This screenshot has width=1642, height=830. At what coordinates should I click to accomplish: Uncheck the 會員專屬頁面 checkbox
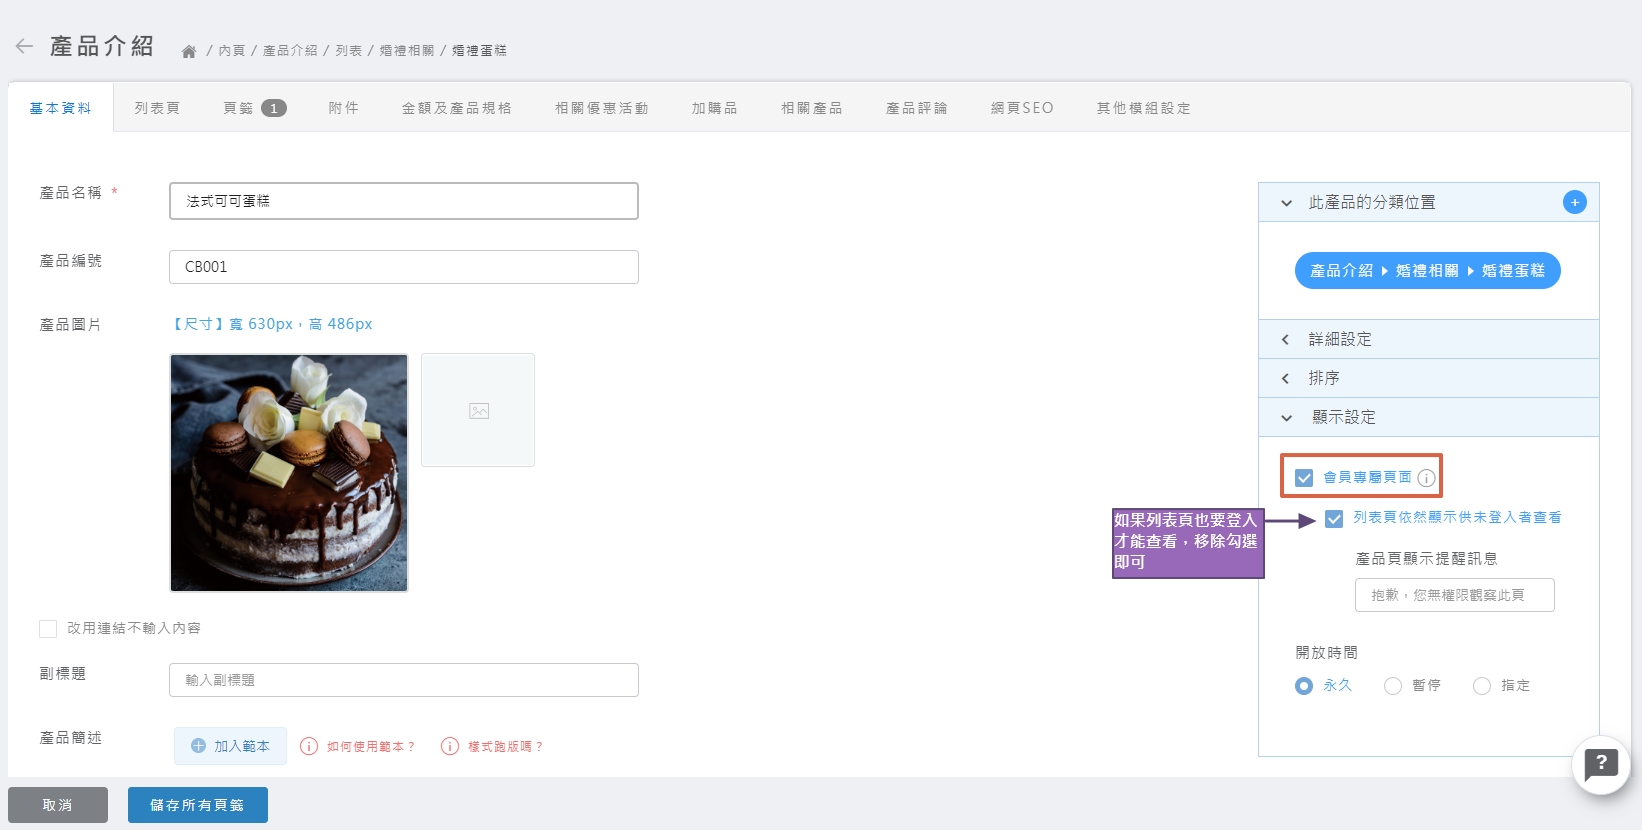point(1304,478)
